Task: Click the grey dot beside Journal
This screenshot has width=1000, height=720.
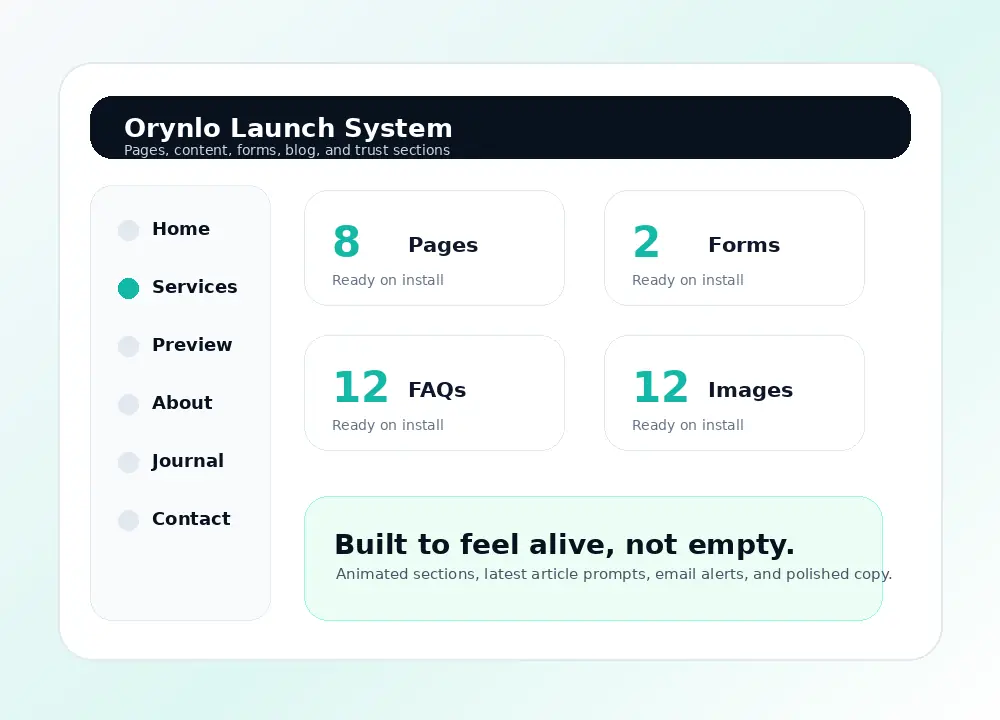Action: coord(128,462)
